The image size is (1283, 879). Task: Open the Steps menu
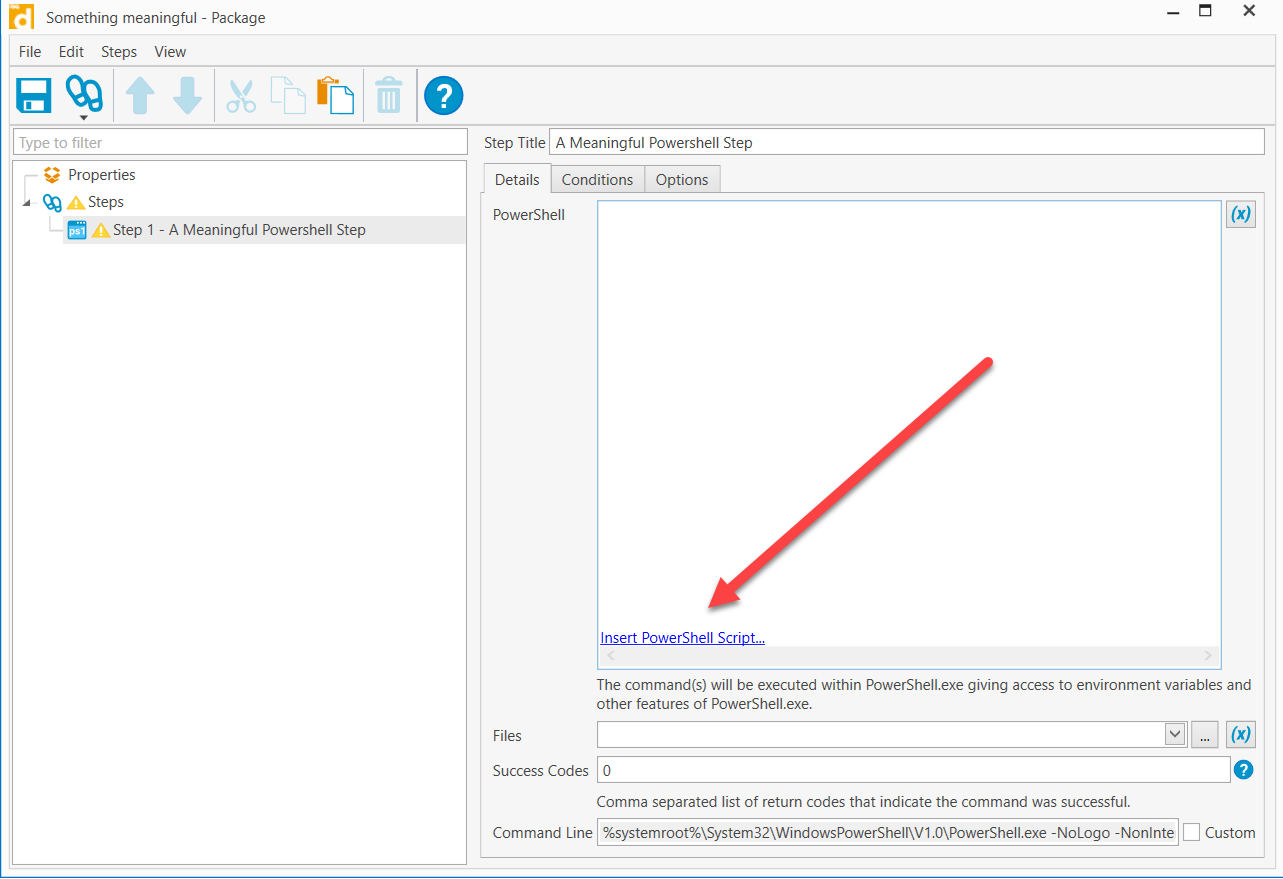click(119, 52)
